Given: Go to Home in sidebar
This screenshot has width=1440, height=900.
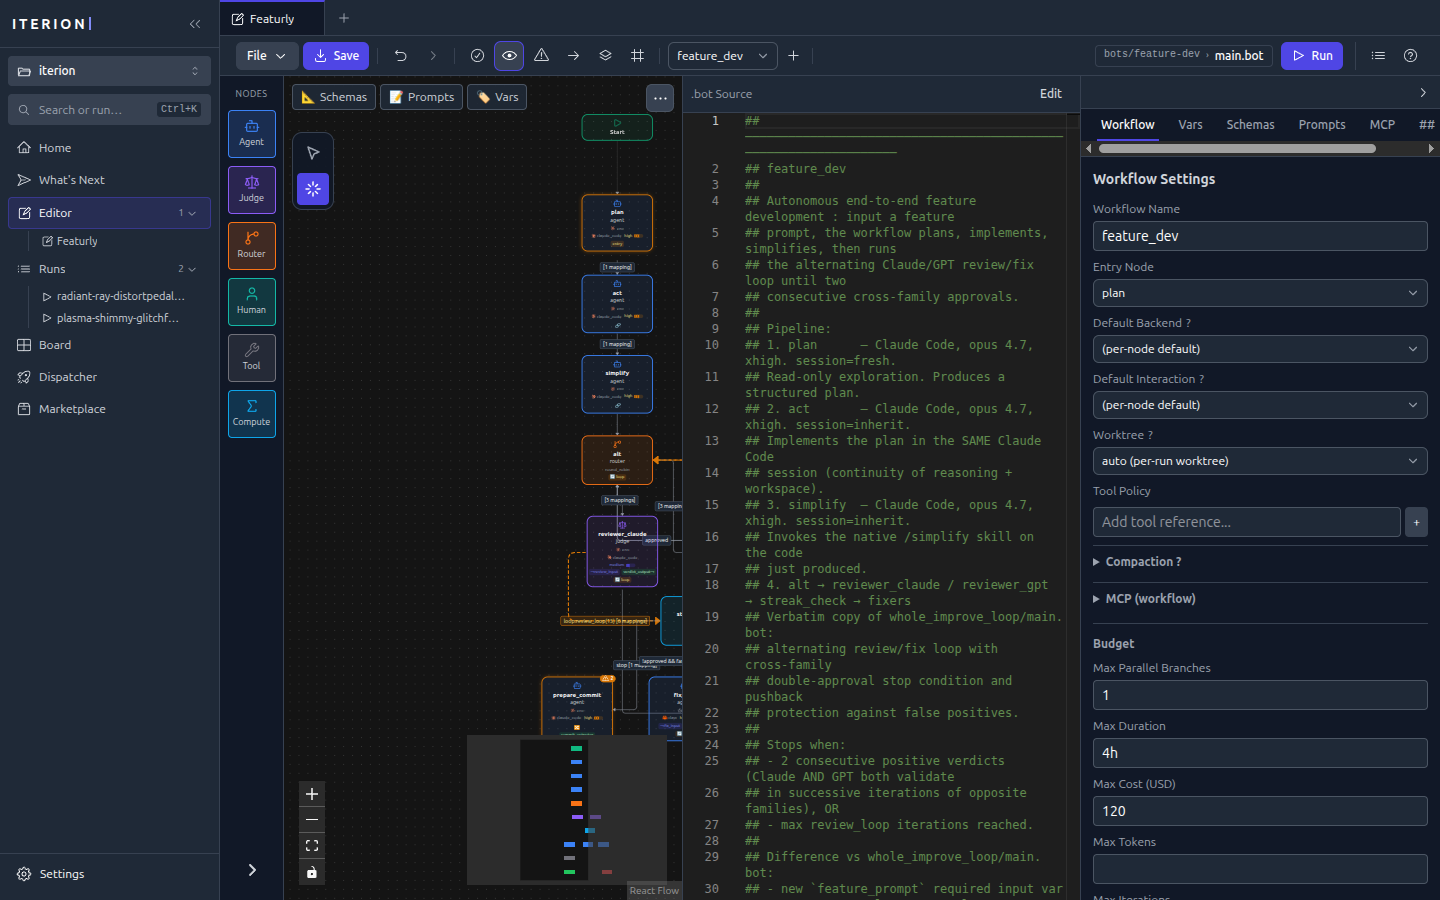Looking at the screenshot, I should 109,148.
